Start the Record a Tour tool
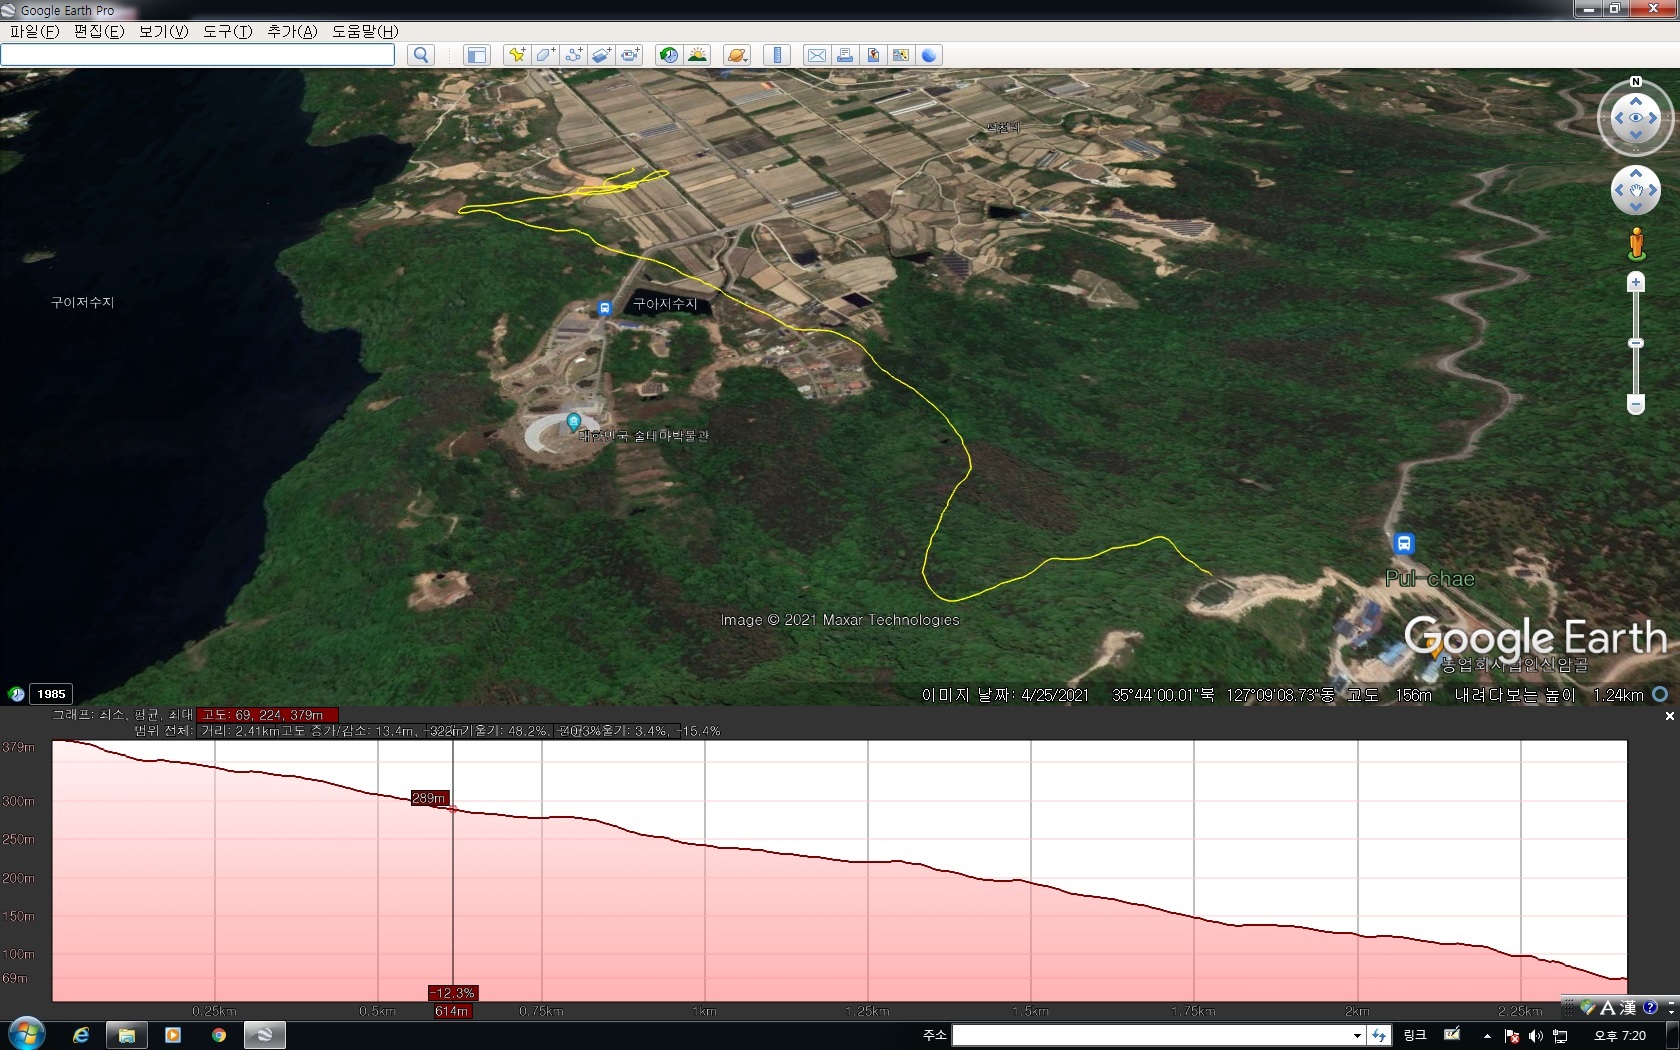Screen dimensions: 1680x1050 630,55
